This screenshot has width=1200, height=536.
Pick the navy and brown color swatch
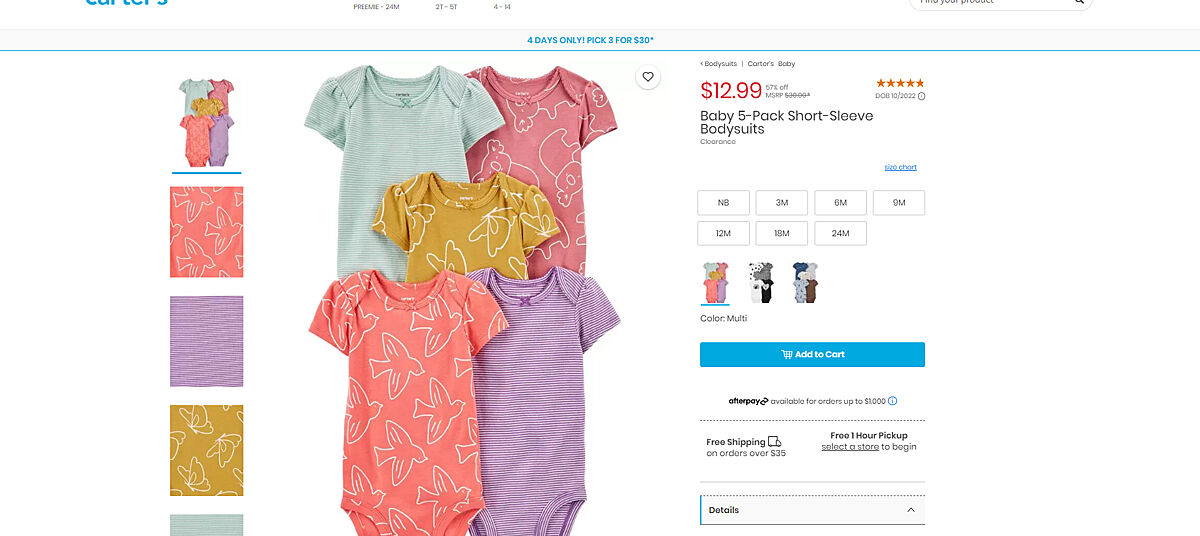tap(805, 282)
